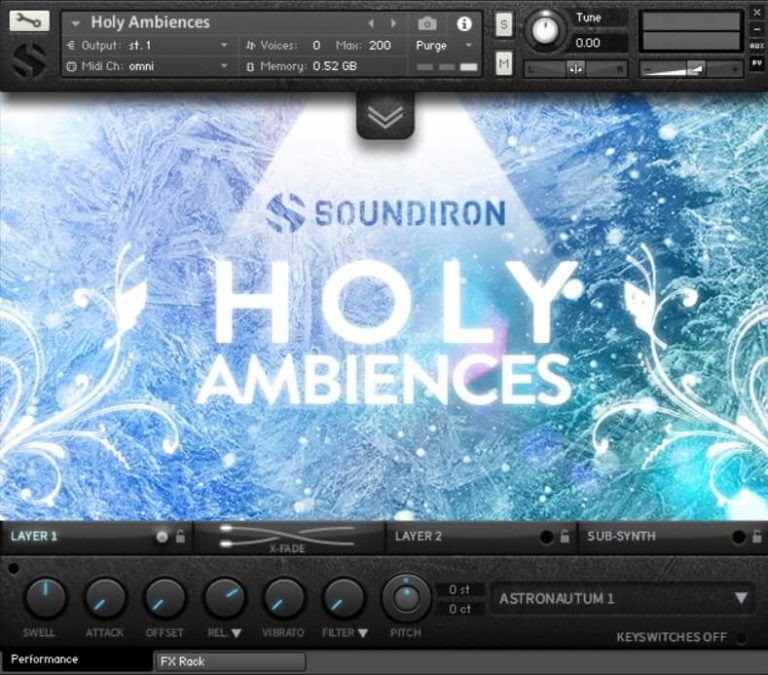768x675 pixels.
Task: Click the pan slider in the header
Action: pos(576,69)
